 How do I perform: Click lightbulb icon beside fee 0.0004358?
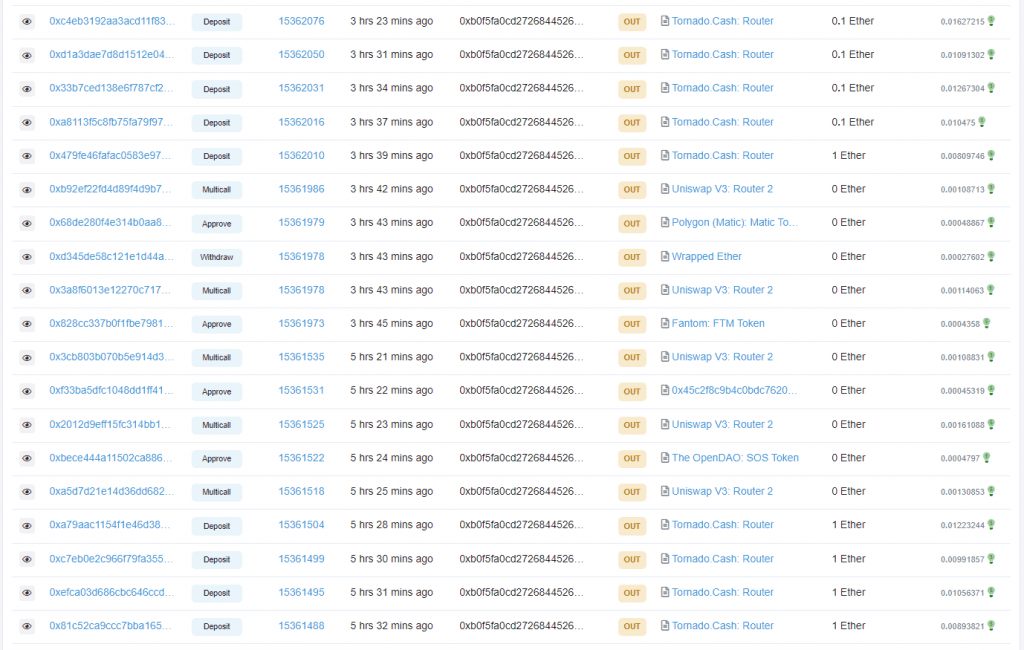987,323
